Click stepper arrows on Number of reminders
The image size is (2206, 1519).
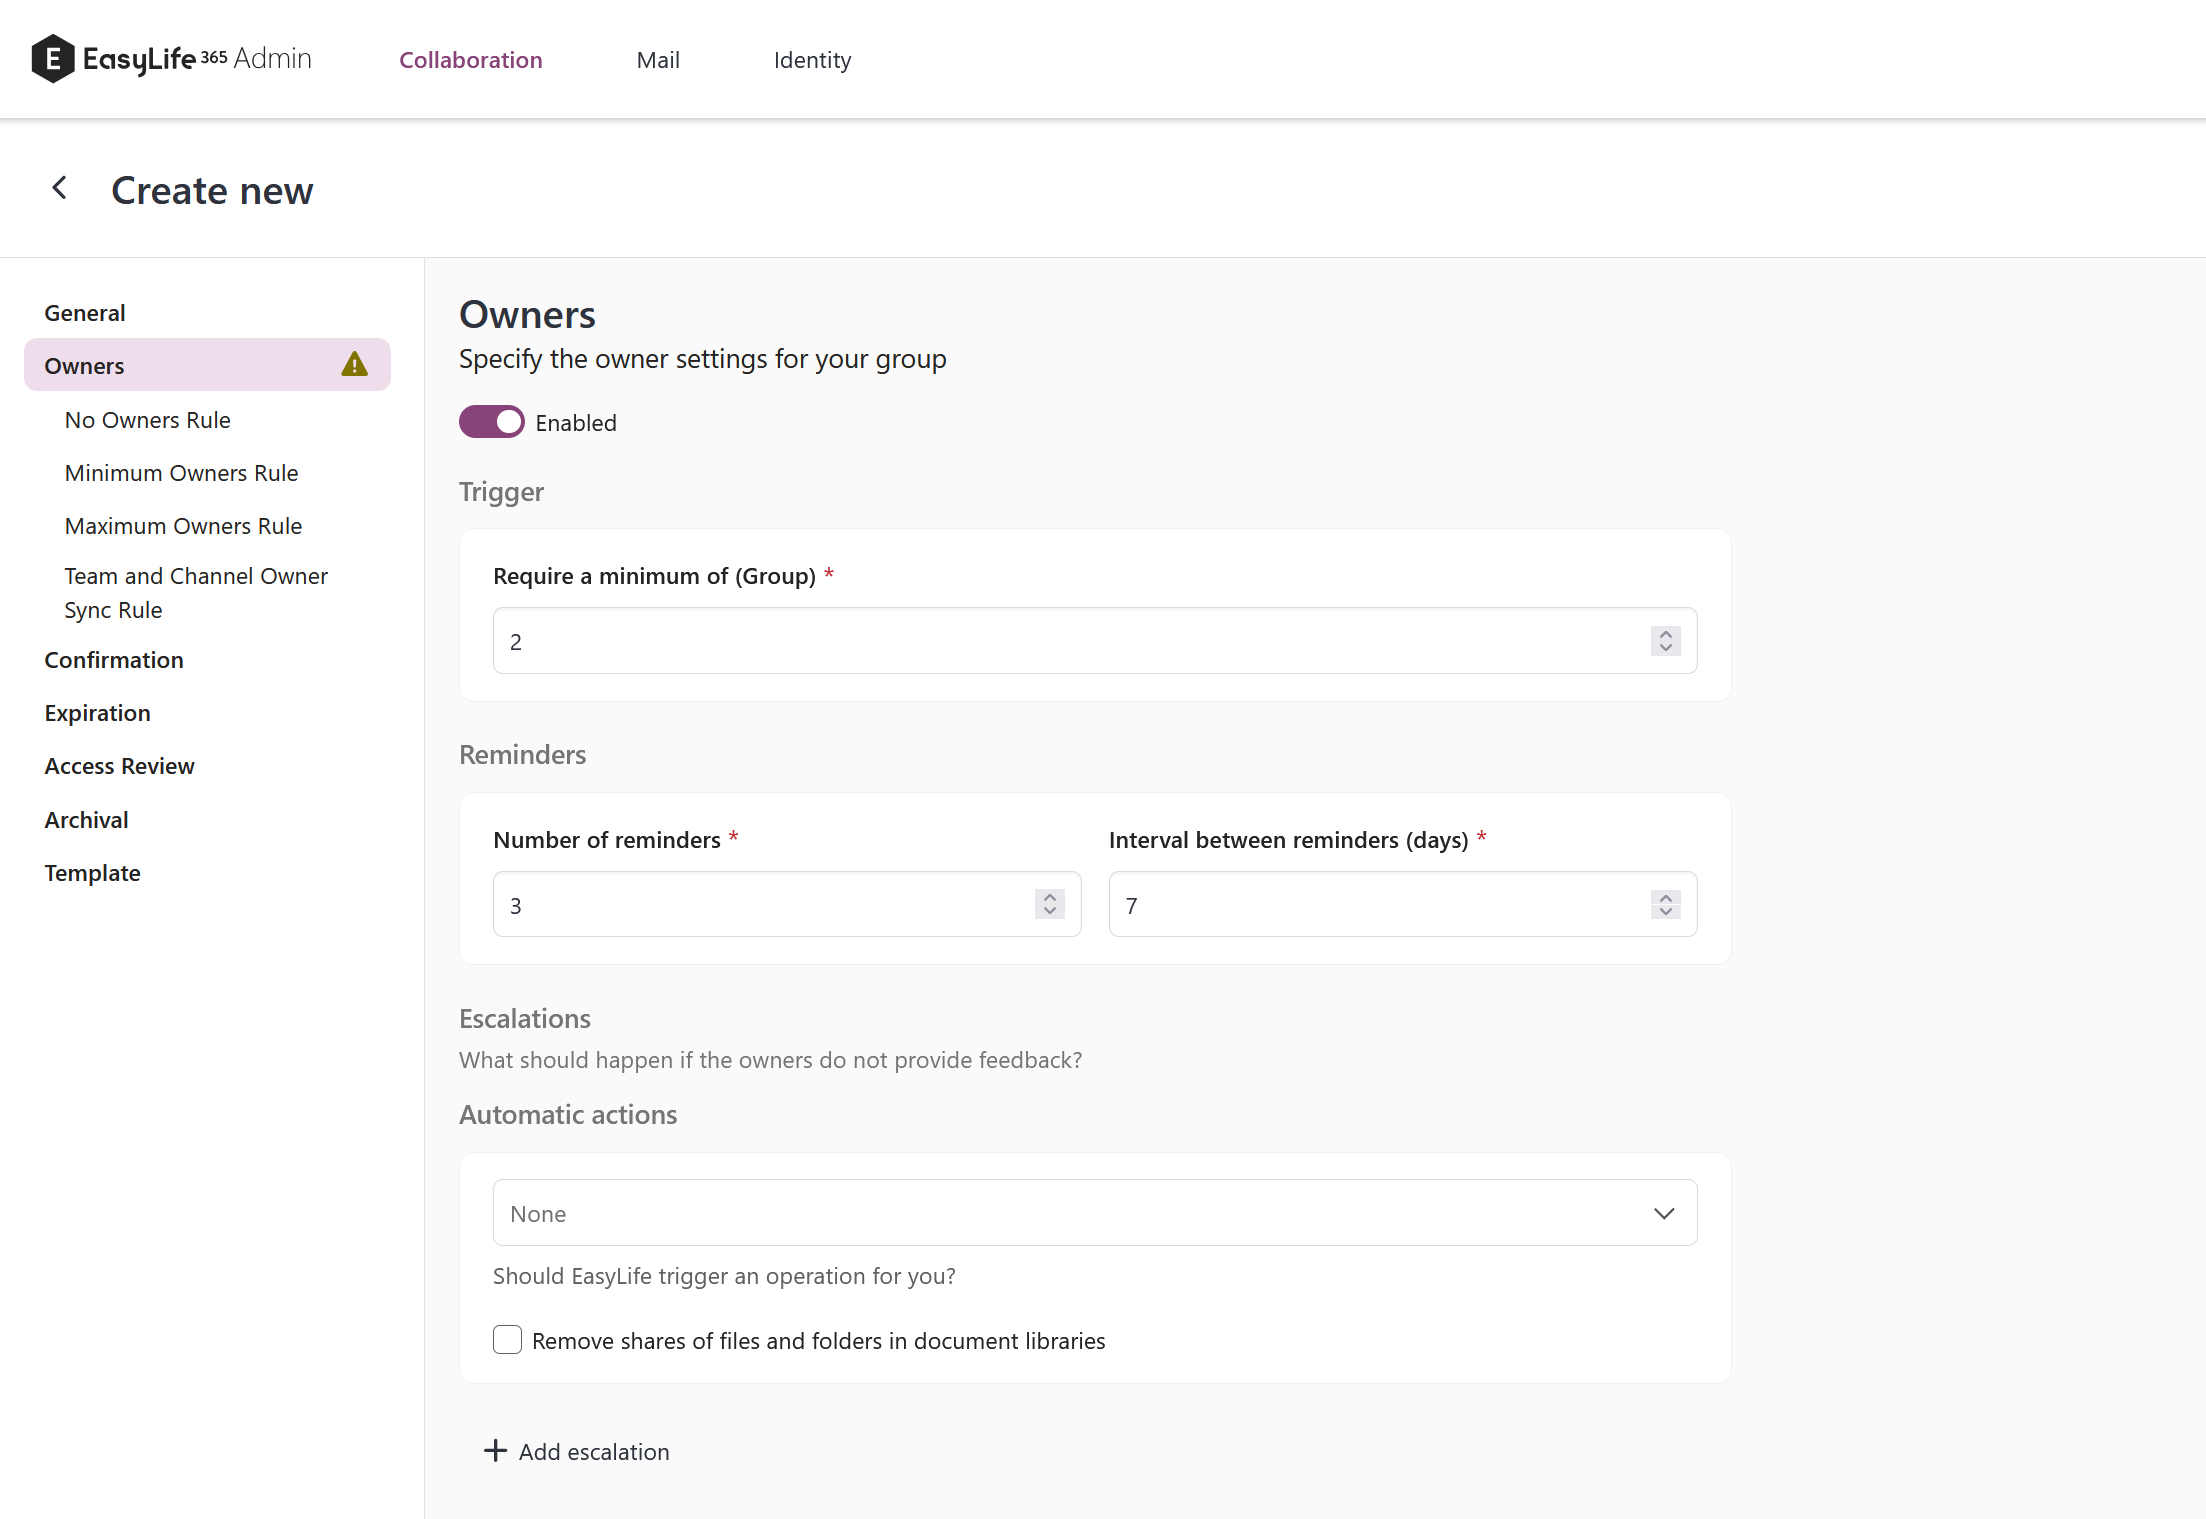click(x=1049, y=905)
